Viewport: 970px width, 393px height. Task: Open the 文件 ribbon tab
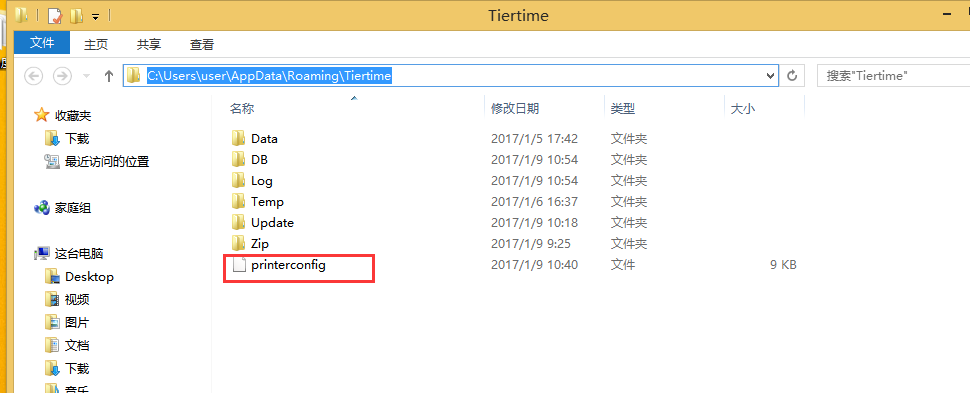point(42,43)
